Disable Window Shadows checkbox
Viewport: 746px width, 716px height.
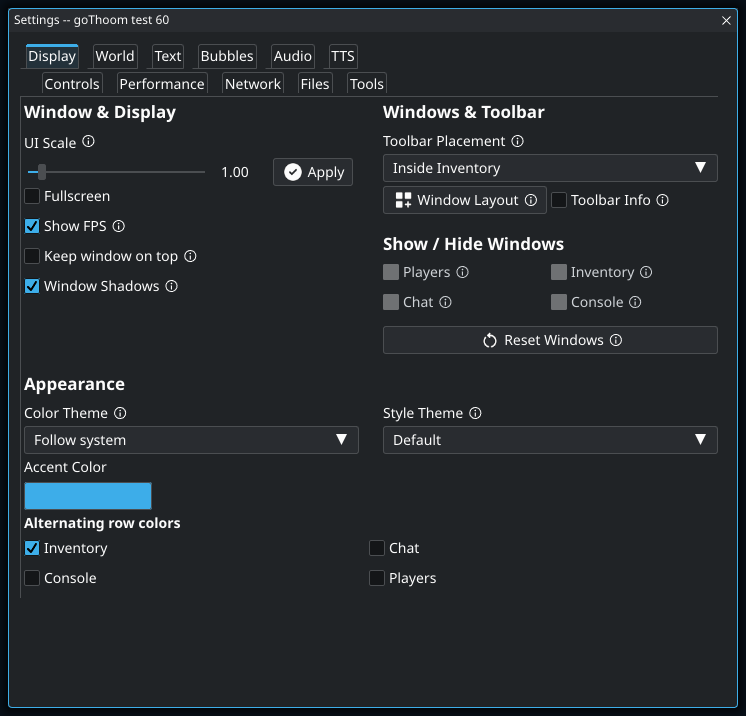point(32,286)
